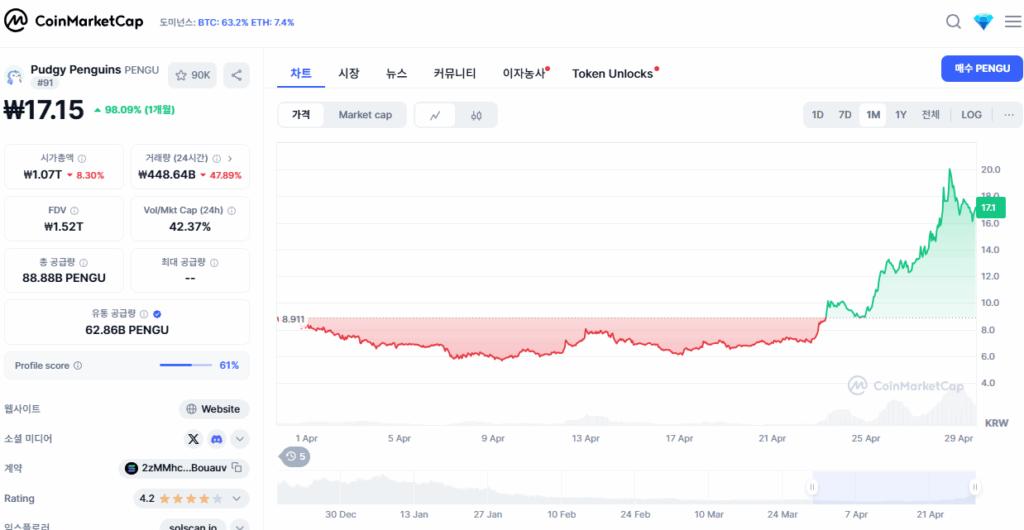
Task: Set chart range to 7D
Action: click(845, 115)
